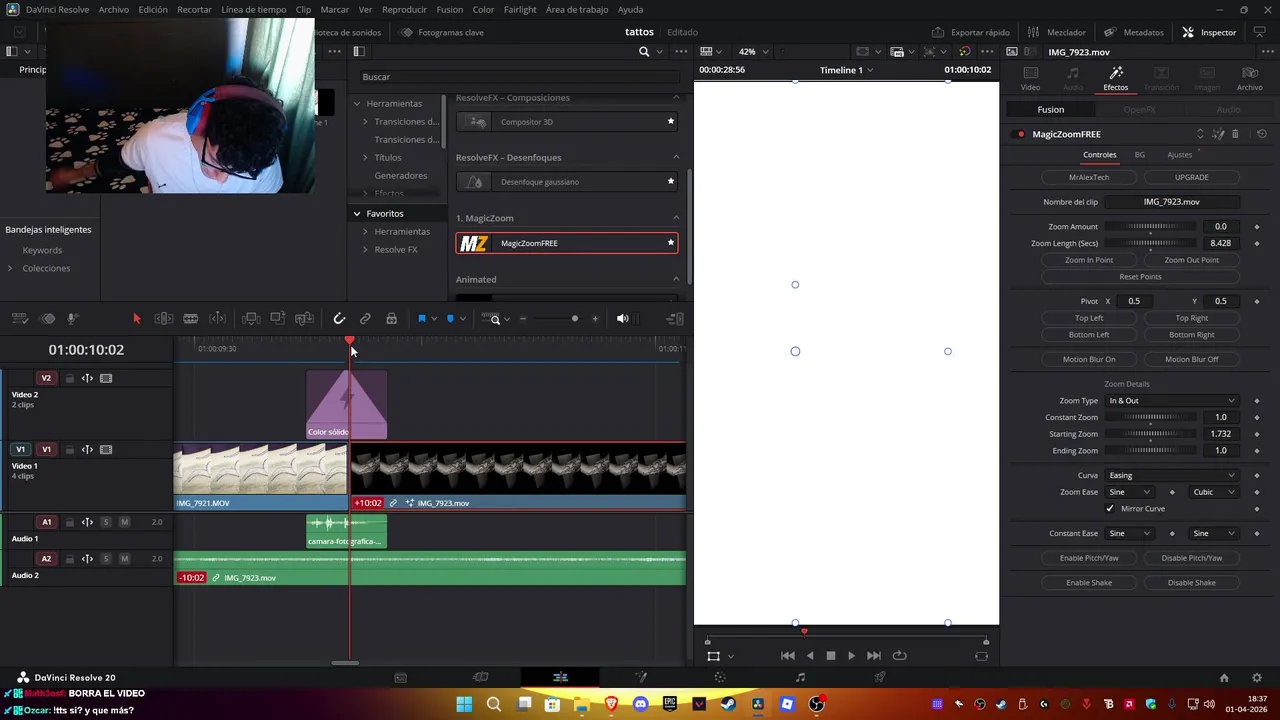Open the Fusion menu in menu bar

click(x=449, y=9)
